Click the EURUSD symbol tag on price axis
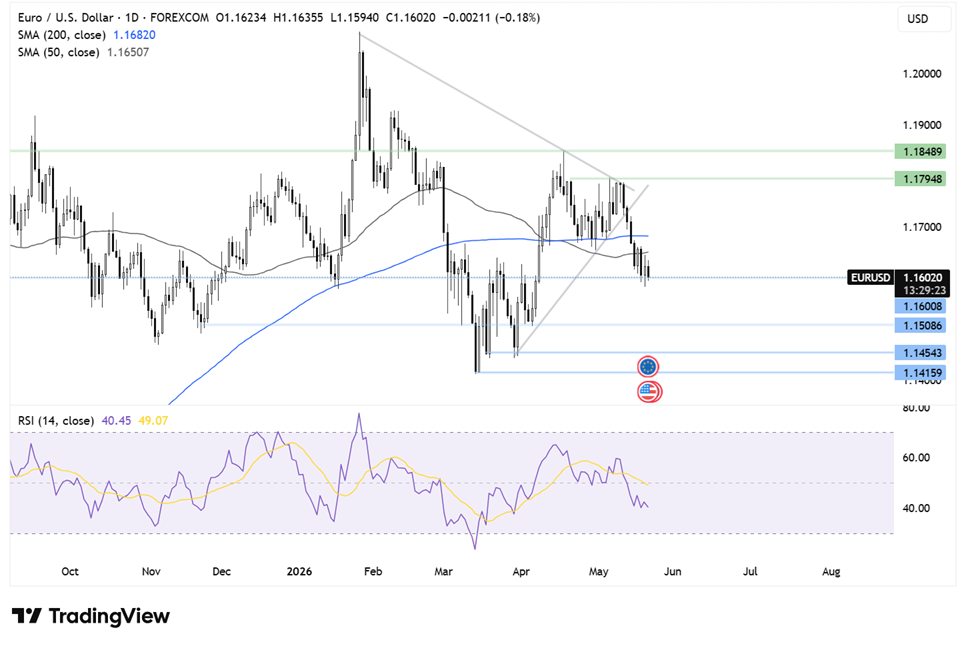The height and width of the screenshot is (646, 966). 871,278
